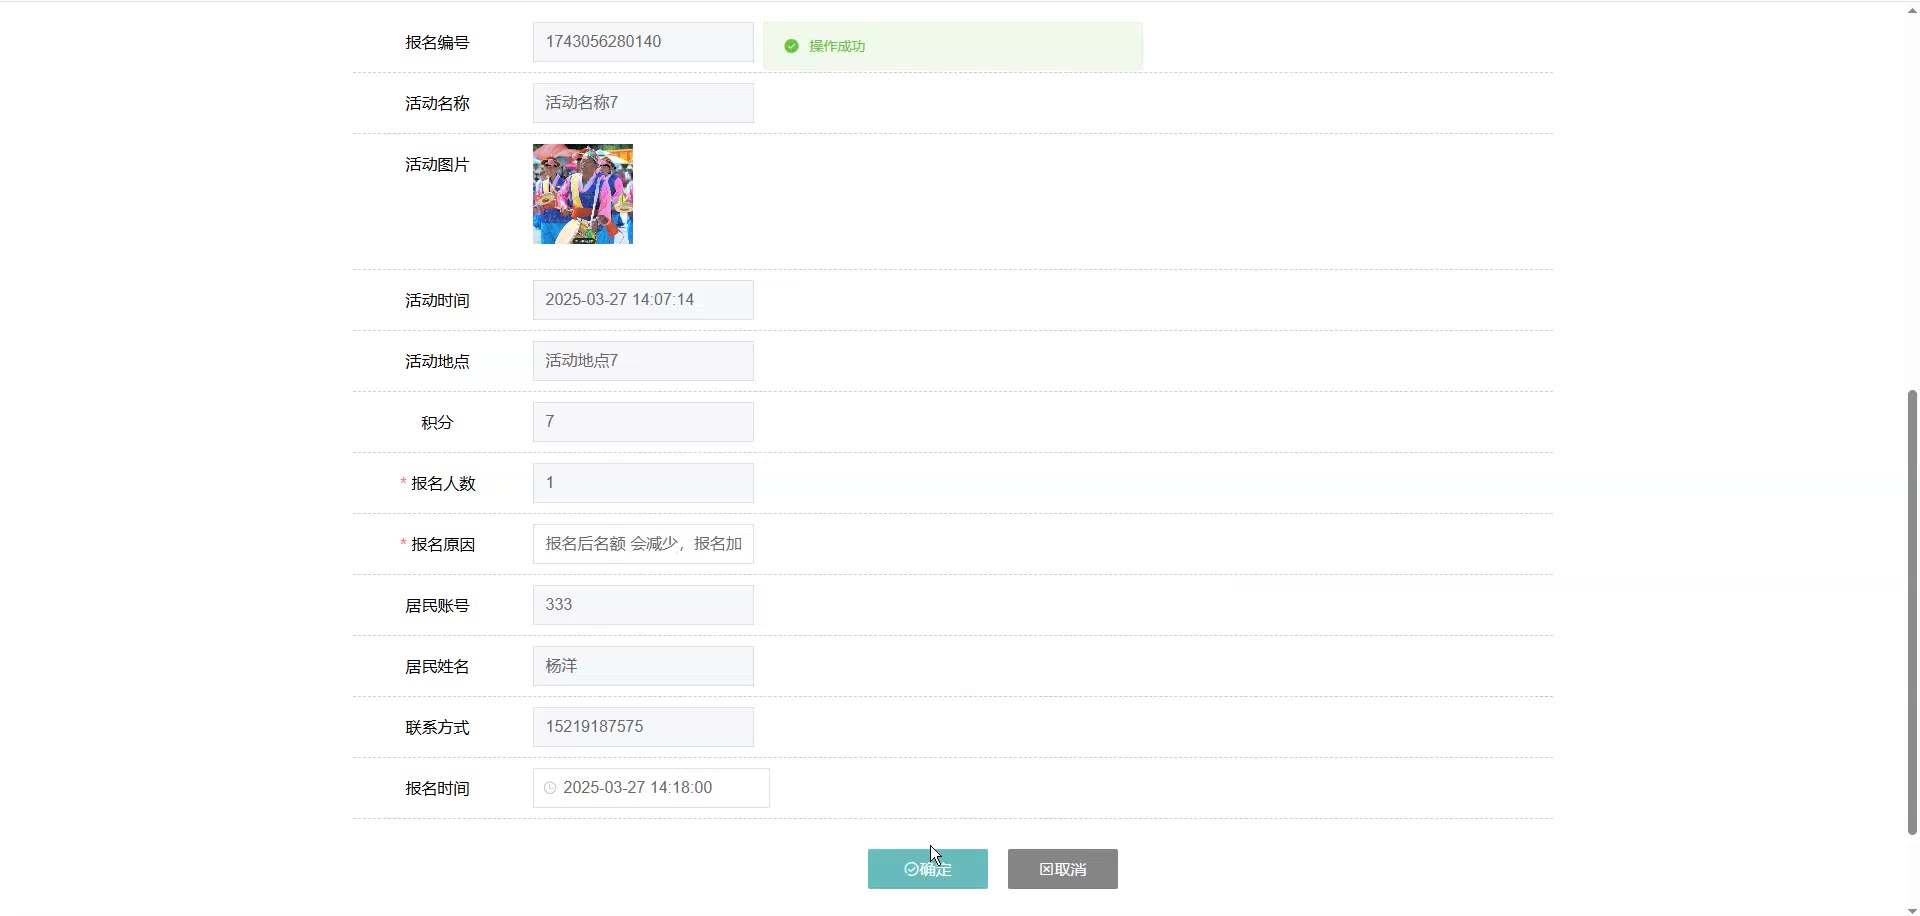Click the 报名编号 input field
Image resolution: width=1920 pixels, height=916 pixels.
click(643, 42)
